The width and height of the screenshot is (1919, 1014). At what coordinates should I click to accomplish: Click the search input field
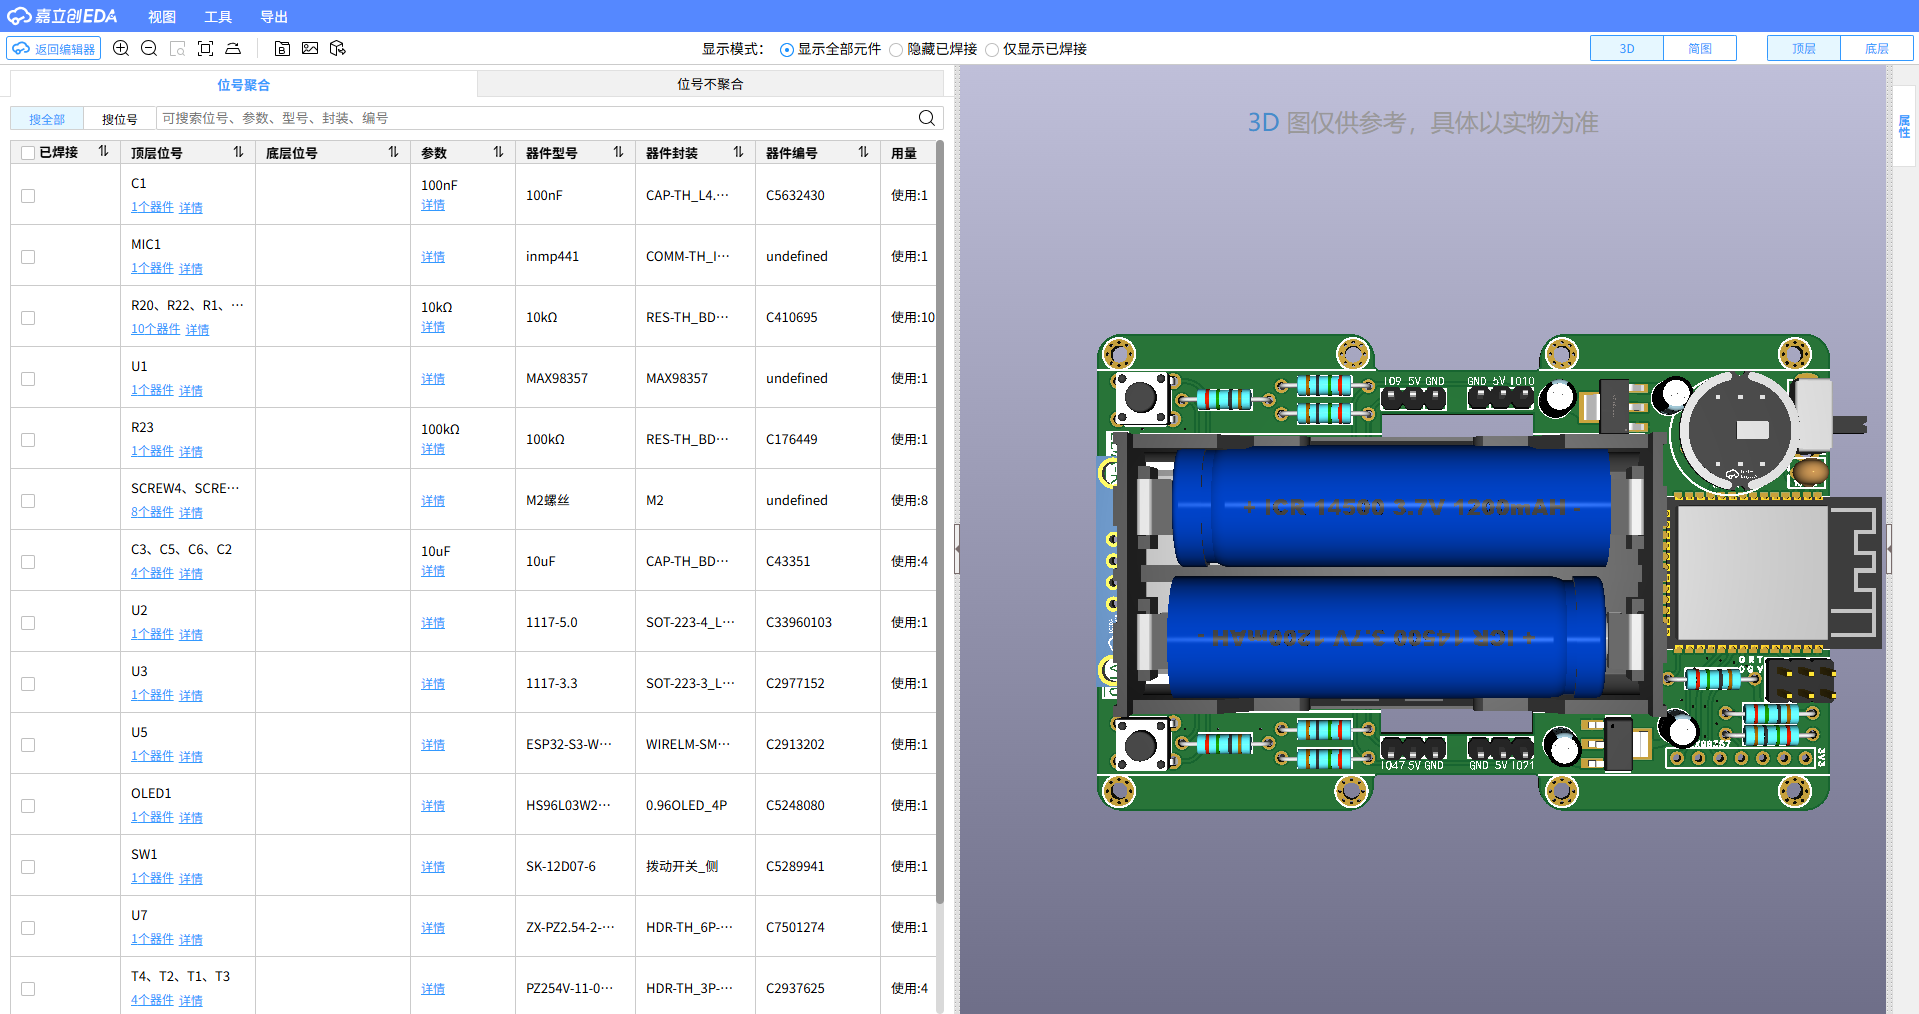pyautogui.click(x=535, y=118)
